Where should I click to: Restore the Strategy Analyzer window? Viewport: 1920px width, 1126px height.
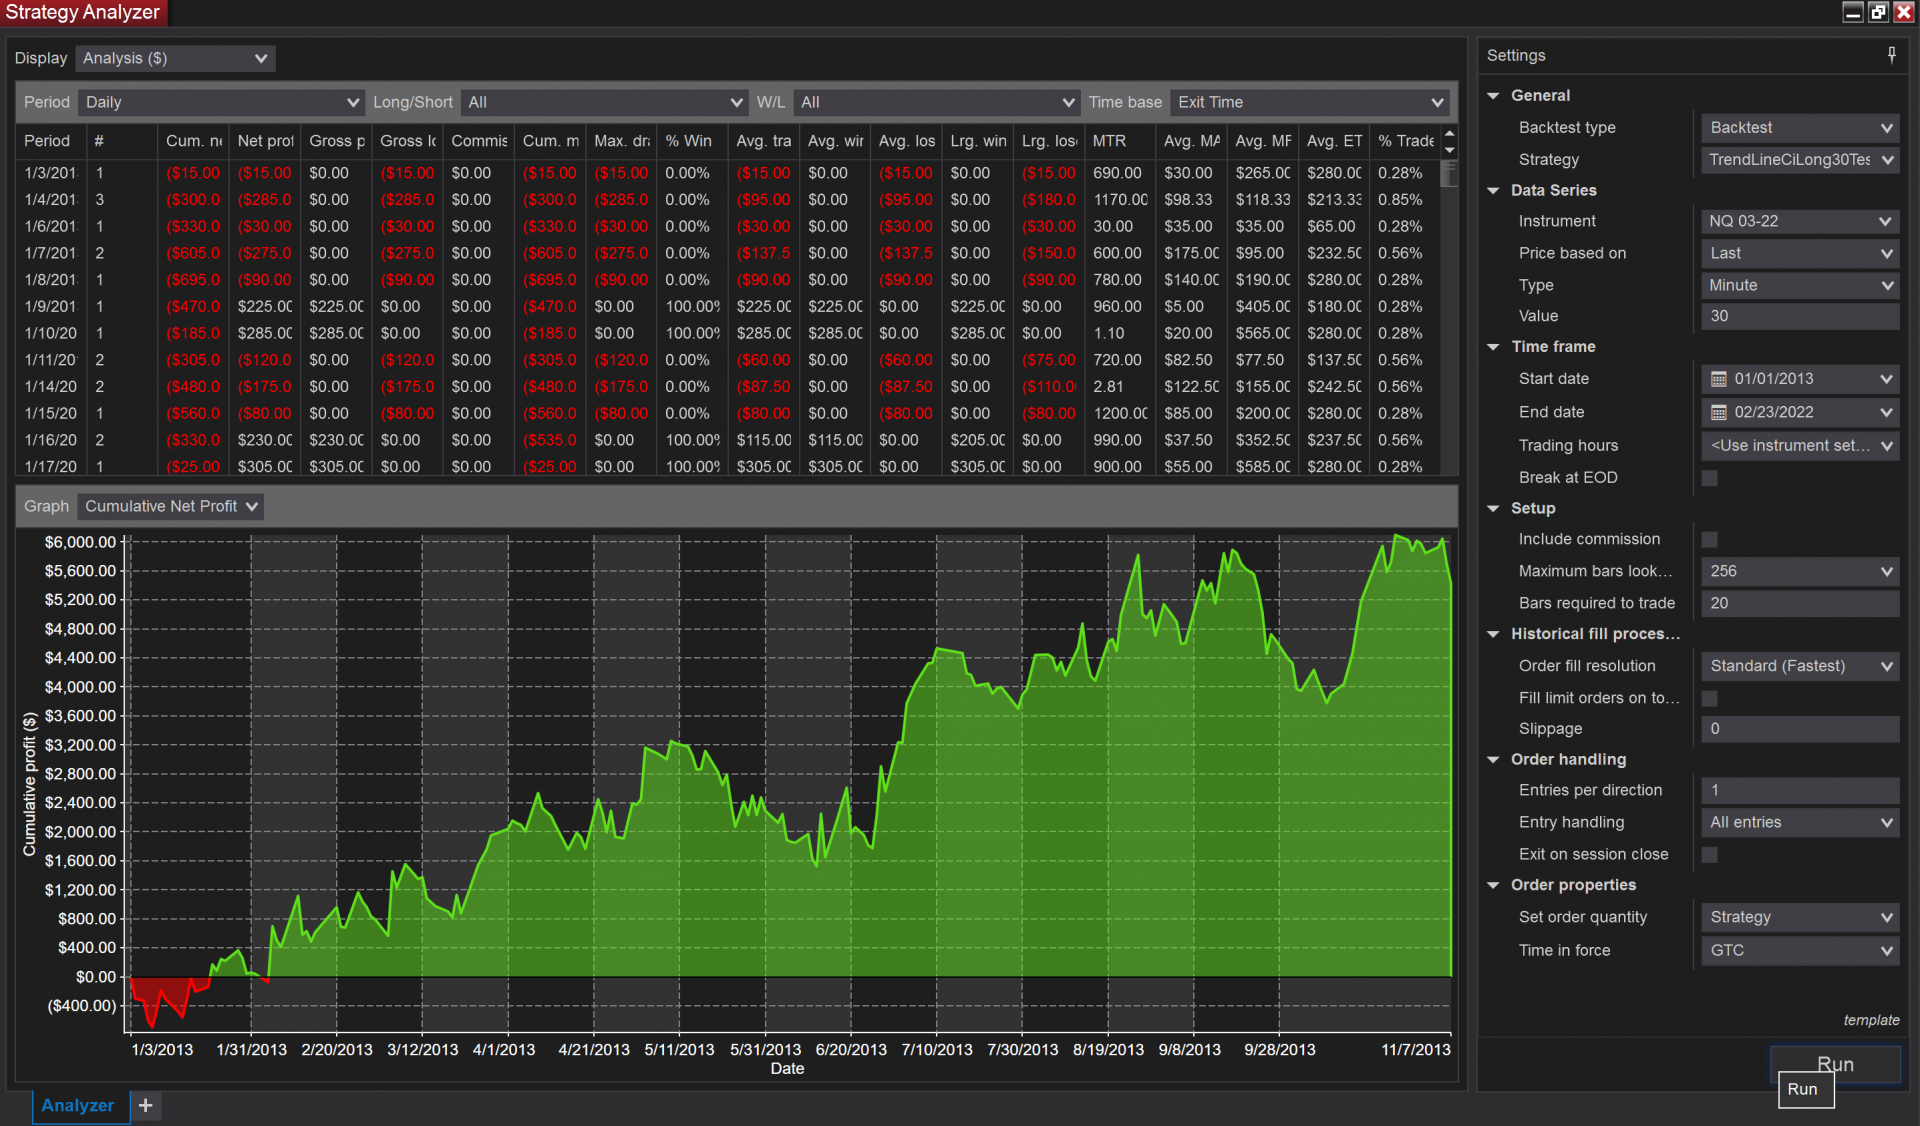point(1878,12)
